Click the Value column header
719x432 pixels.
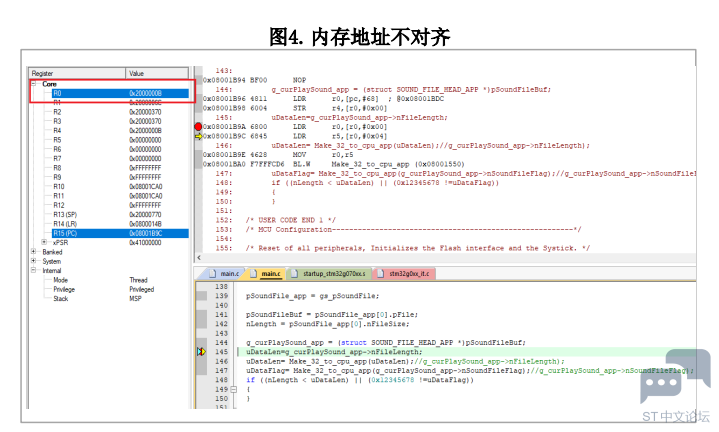pos(157,73)
